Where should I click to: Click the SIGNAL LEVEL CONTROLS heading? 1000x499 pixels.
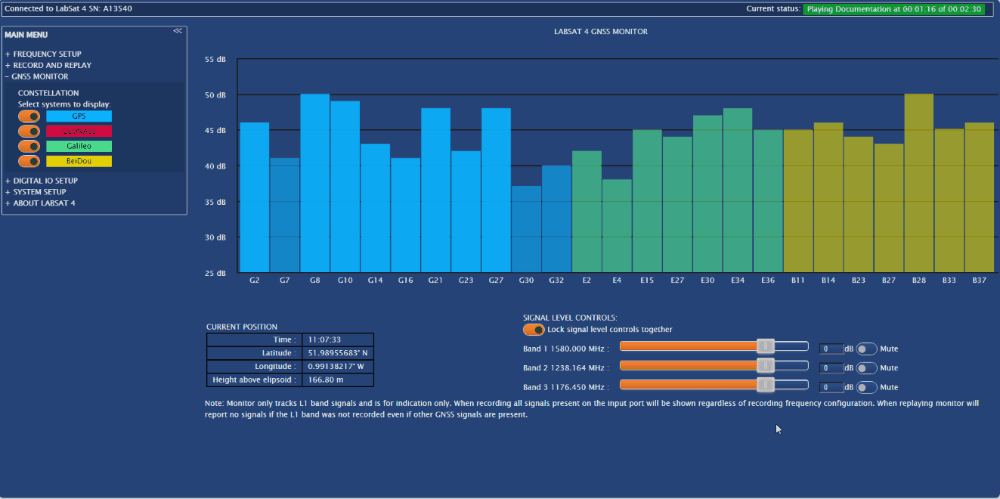point(570,317)
